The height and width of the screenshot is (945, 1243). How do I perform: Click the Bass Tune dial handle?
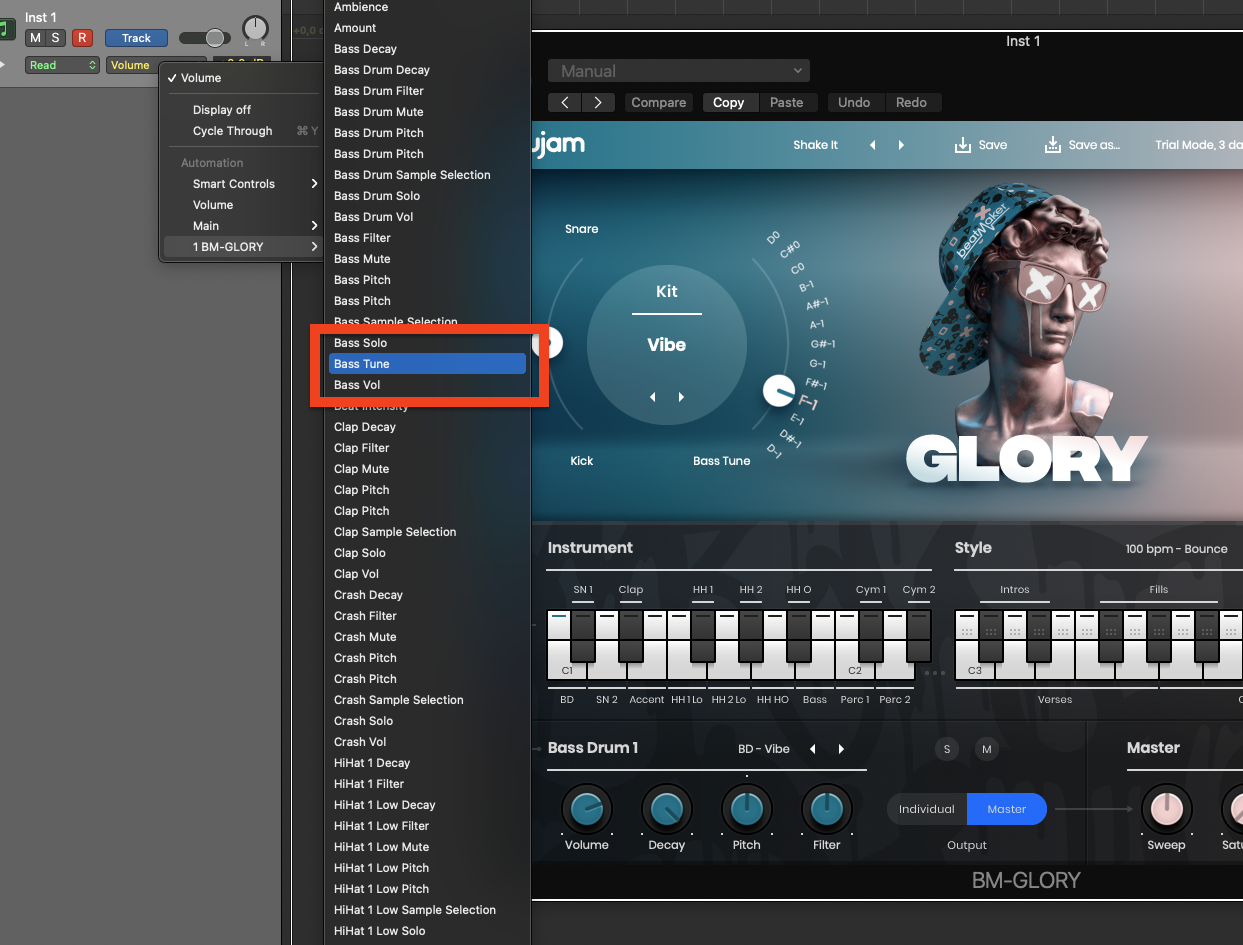tap(778, 391)
